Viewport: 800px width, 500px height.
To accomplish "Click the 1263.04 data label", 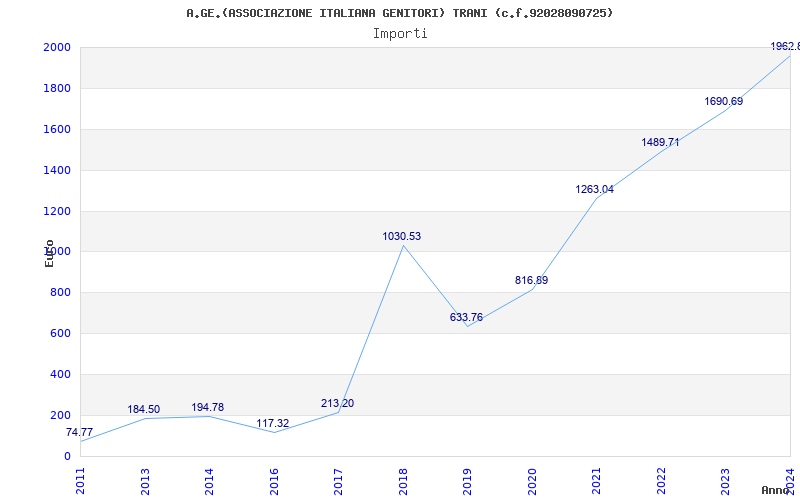I will (x=595, y=190).
